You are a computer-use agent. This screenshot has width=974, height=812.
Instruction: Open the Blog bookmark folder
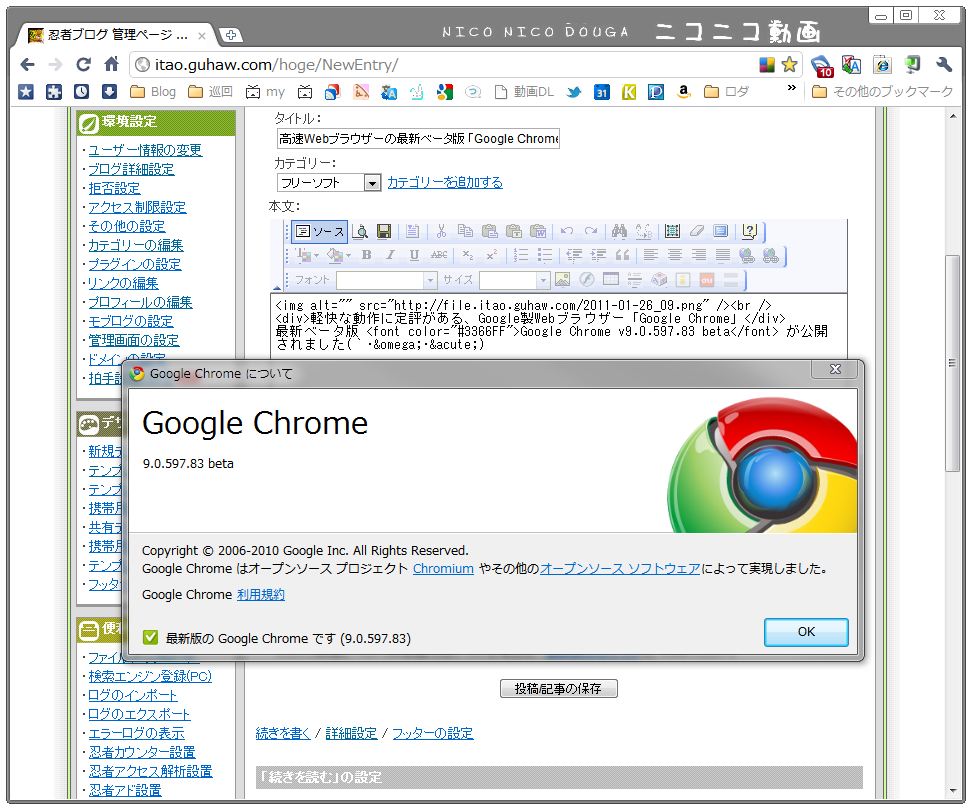153,92
